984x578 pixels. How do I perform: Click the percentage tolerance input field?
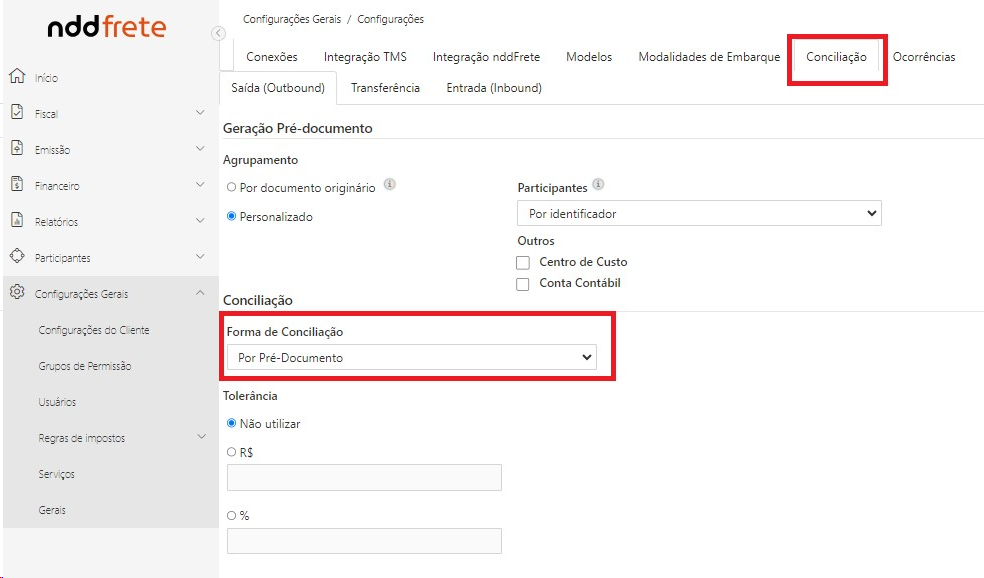click(364, 541)
